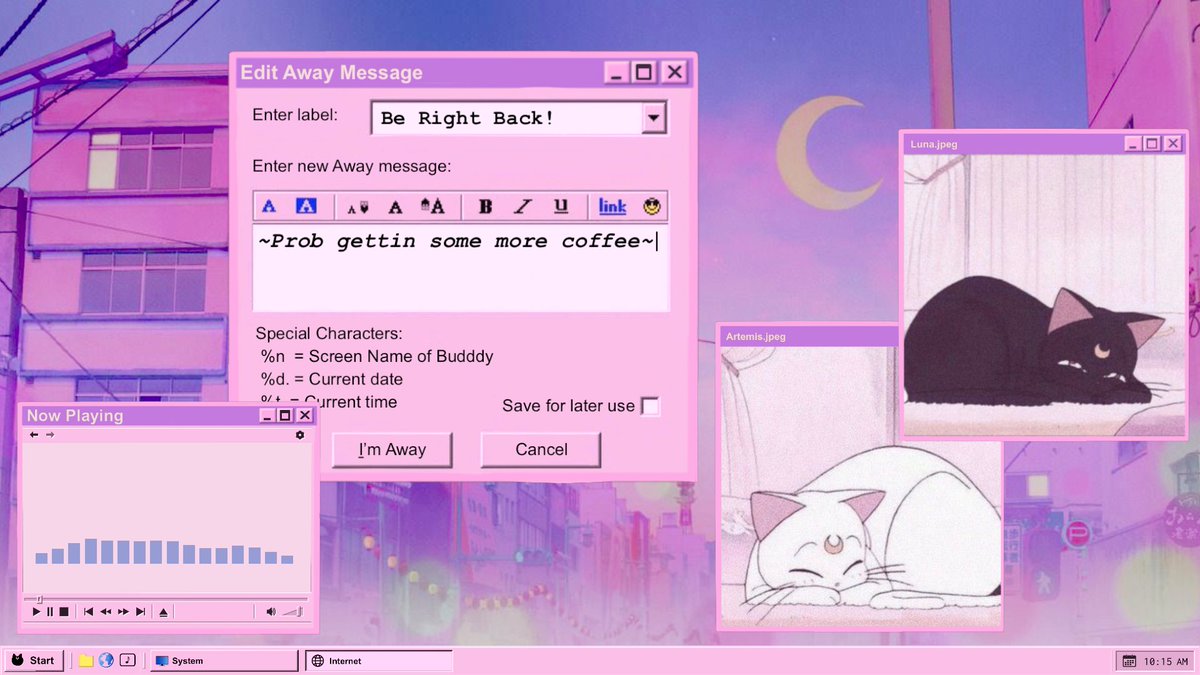The width and height of the screenshot is (1200, 675).
Task: Eject the media in Now Playing
Action: [x=164, y=611]
